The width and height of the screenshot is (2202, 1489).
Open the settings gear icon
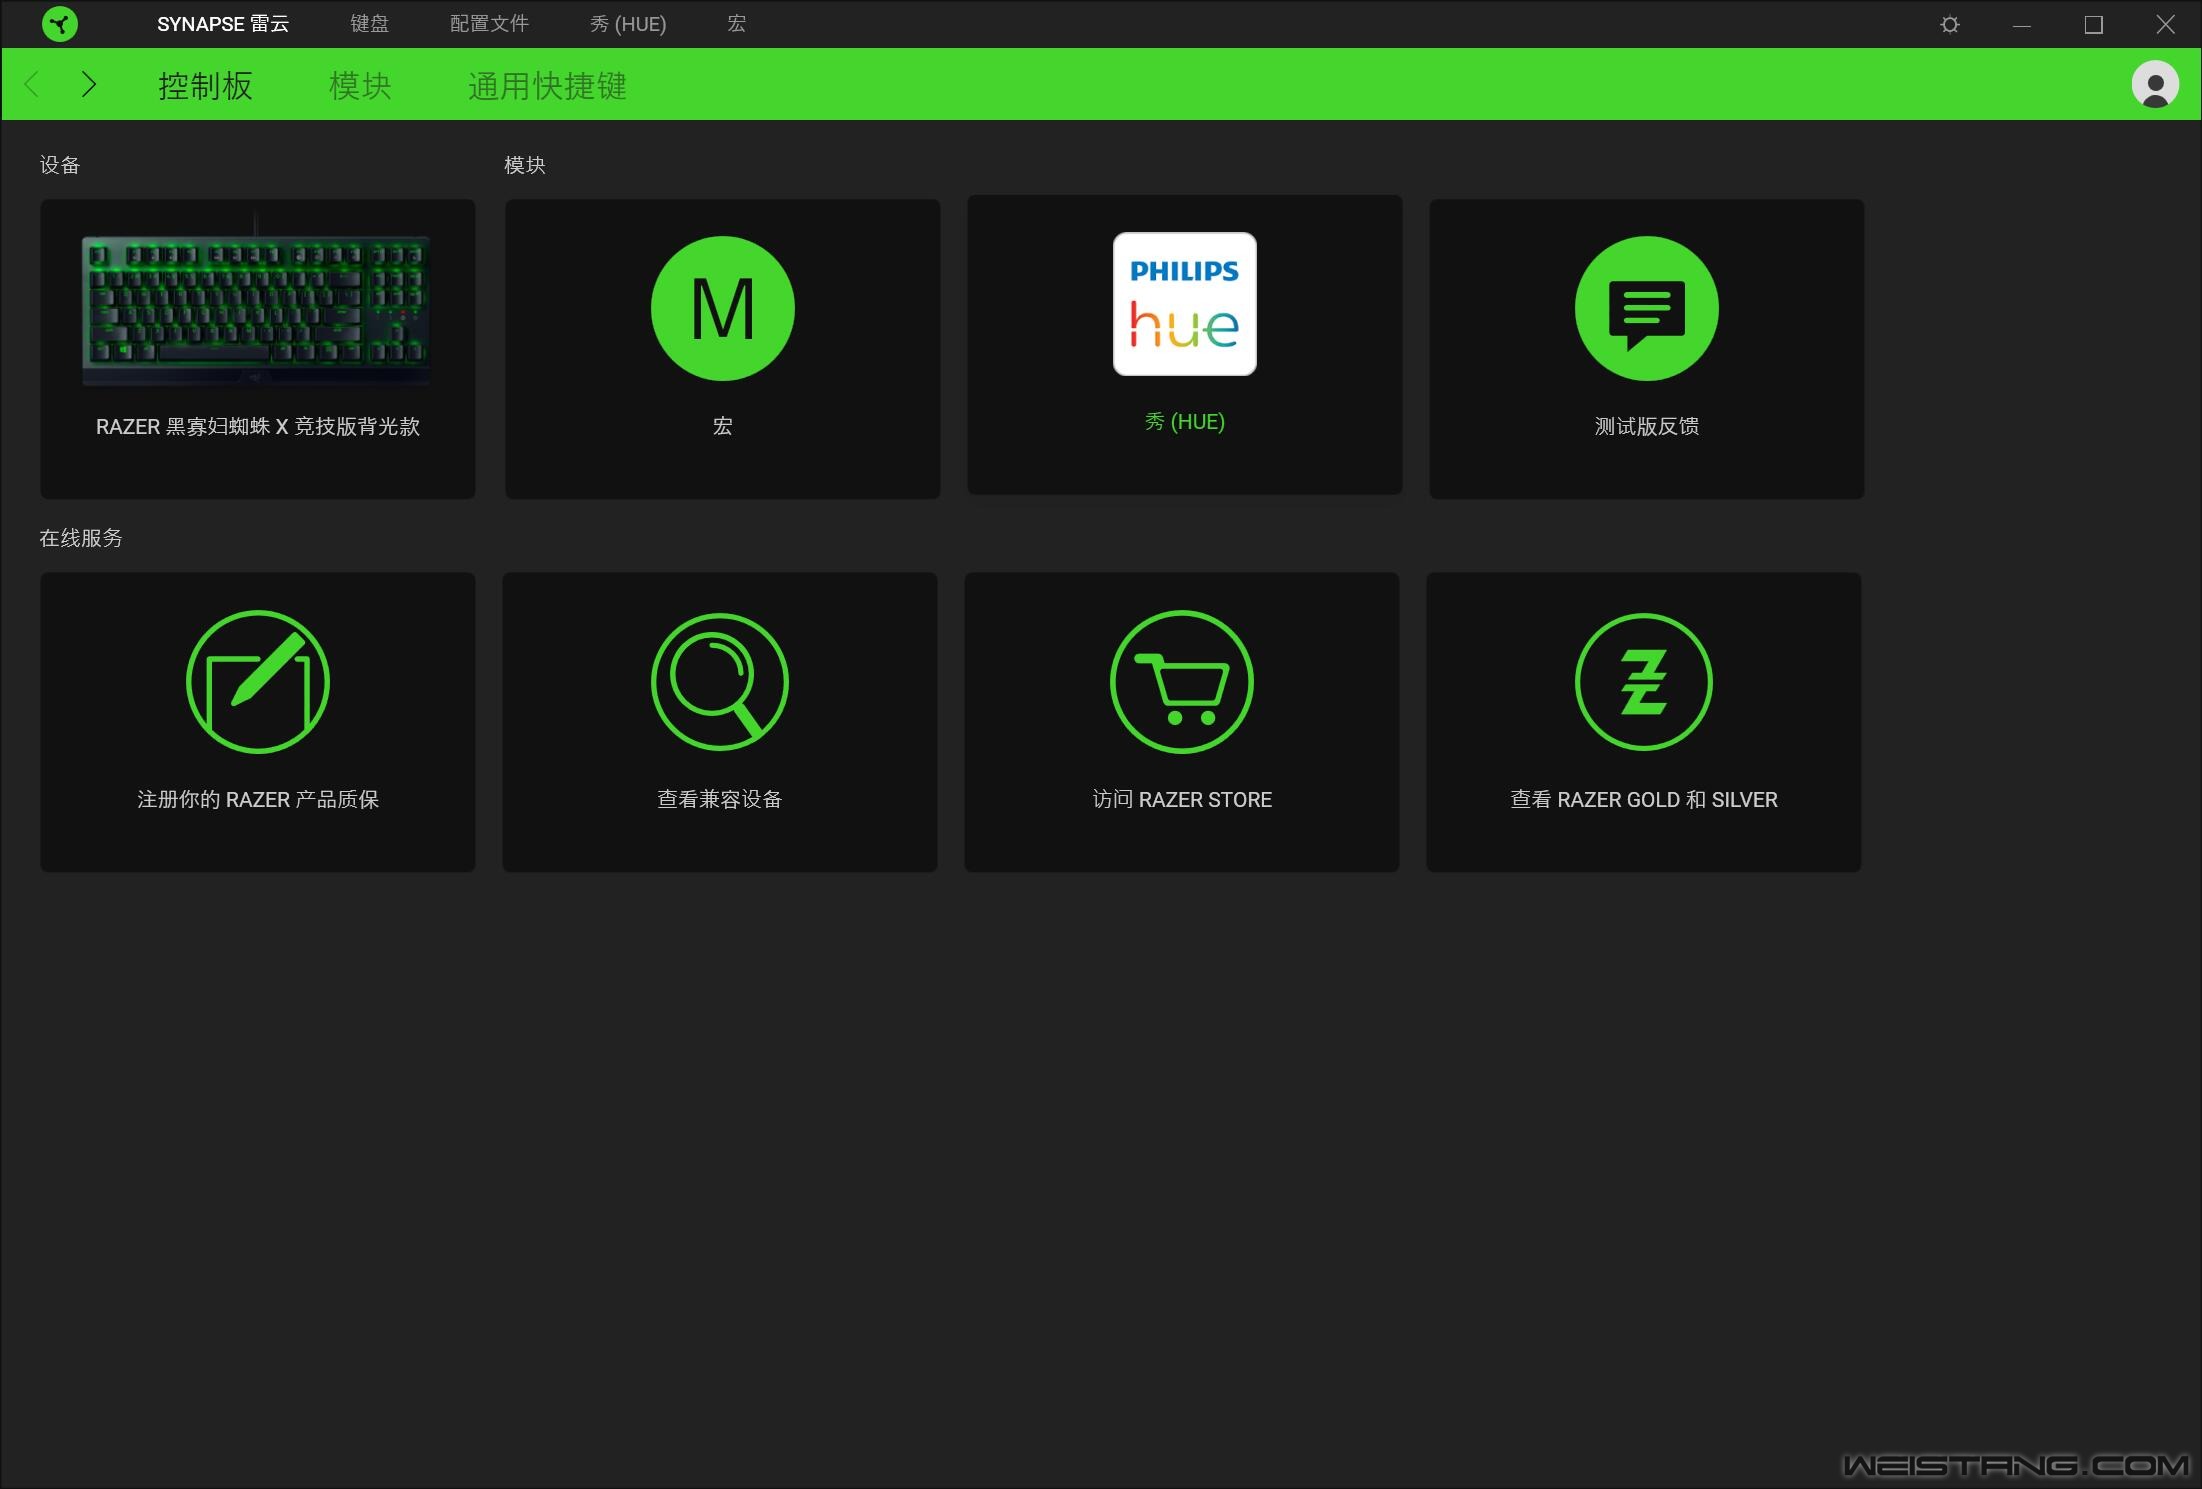[x=1949, y=24]
